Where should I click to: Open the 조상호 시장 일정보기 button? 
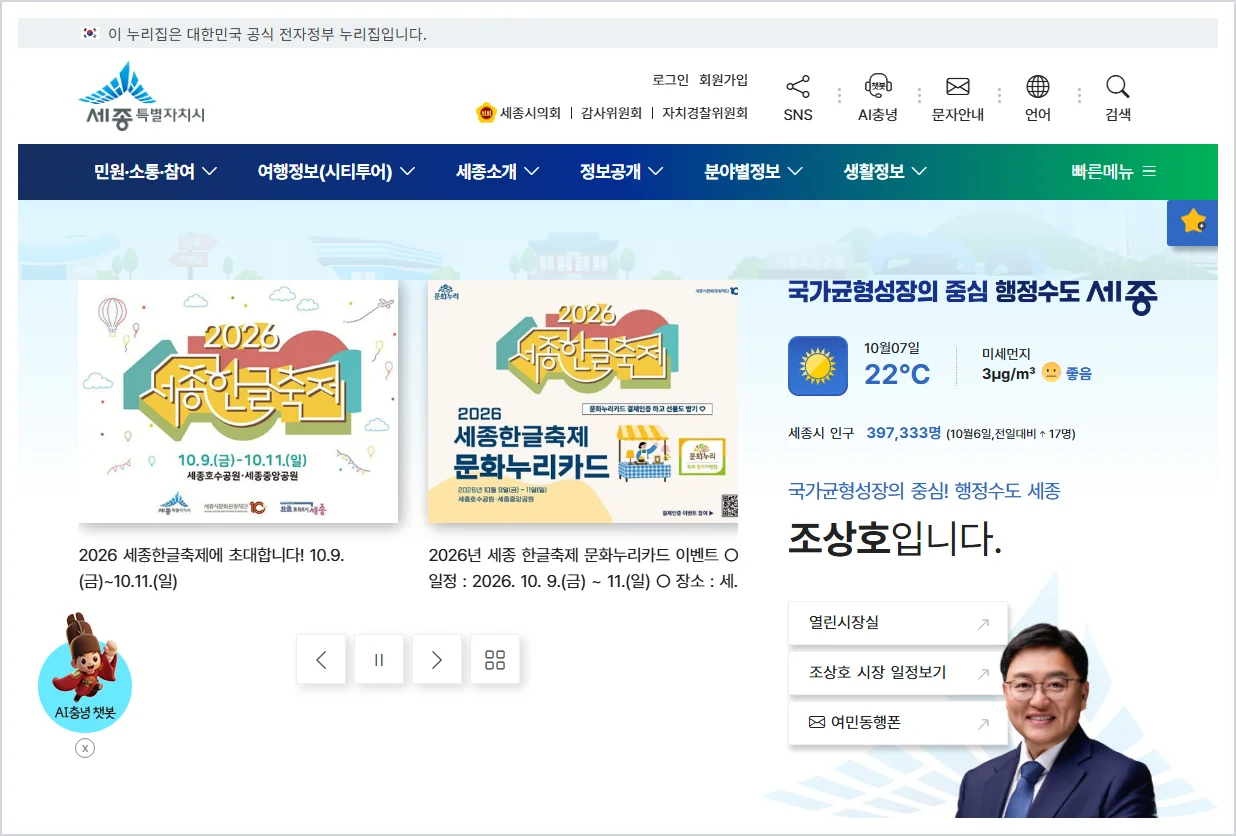click(898, 673)
